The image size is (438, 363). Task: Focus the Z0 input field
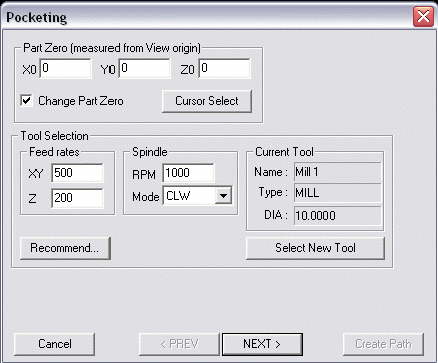click(224, 69)
